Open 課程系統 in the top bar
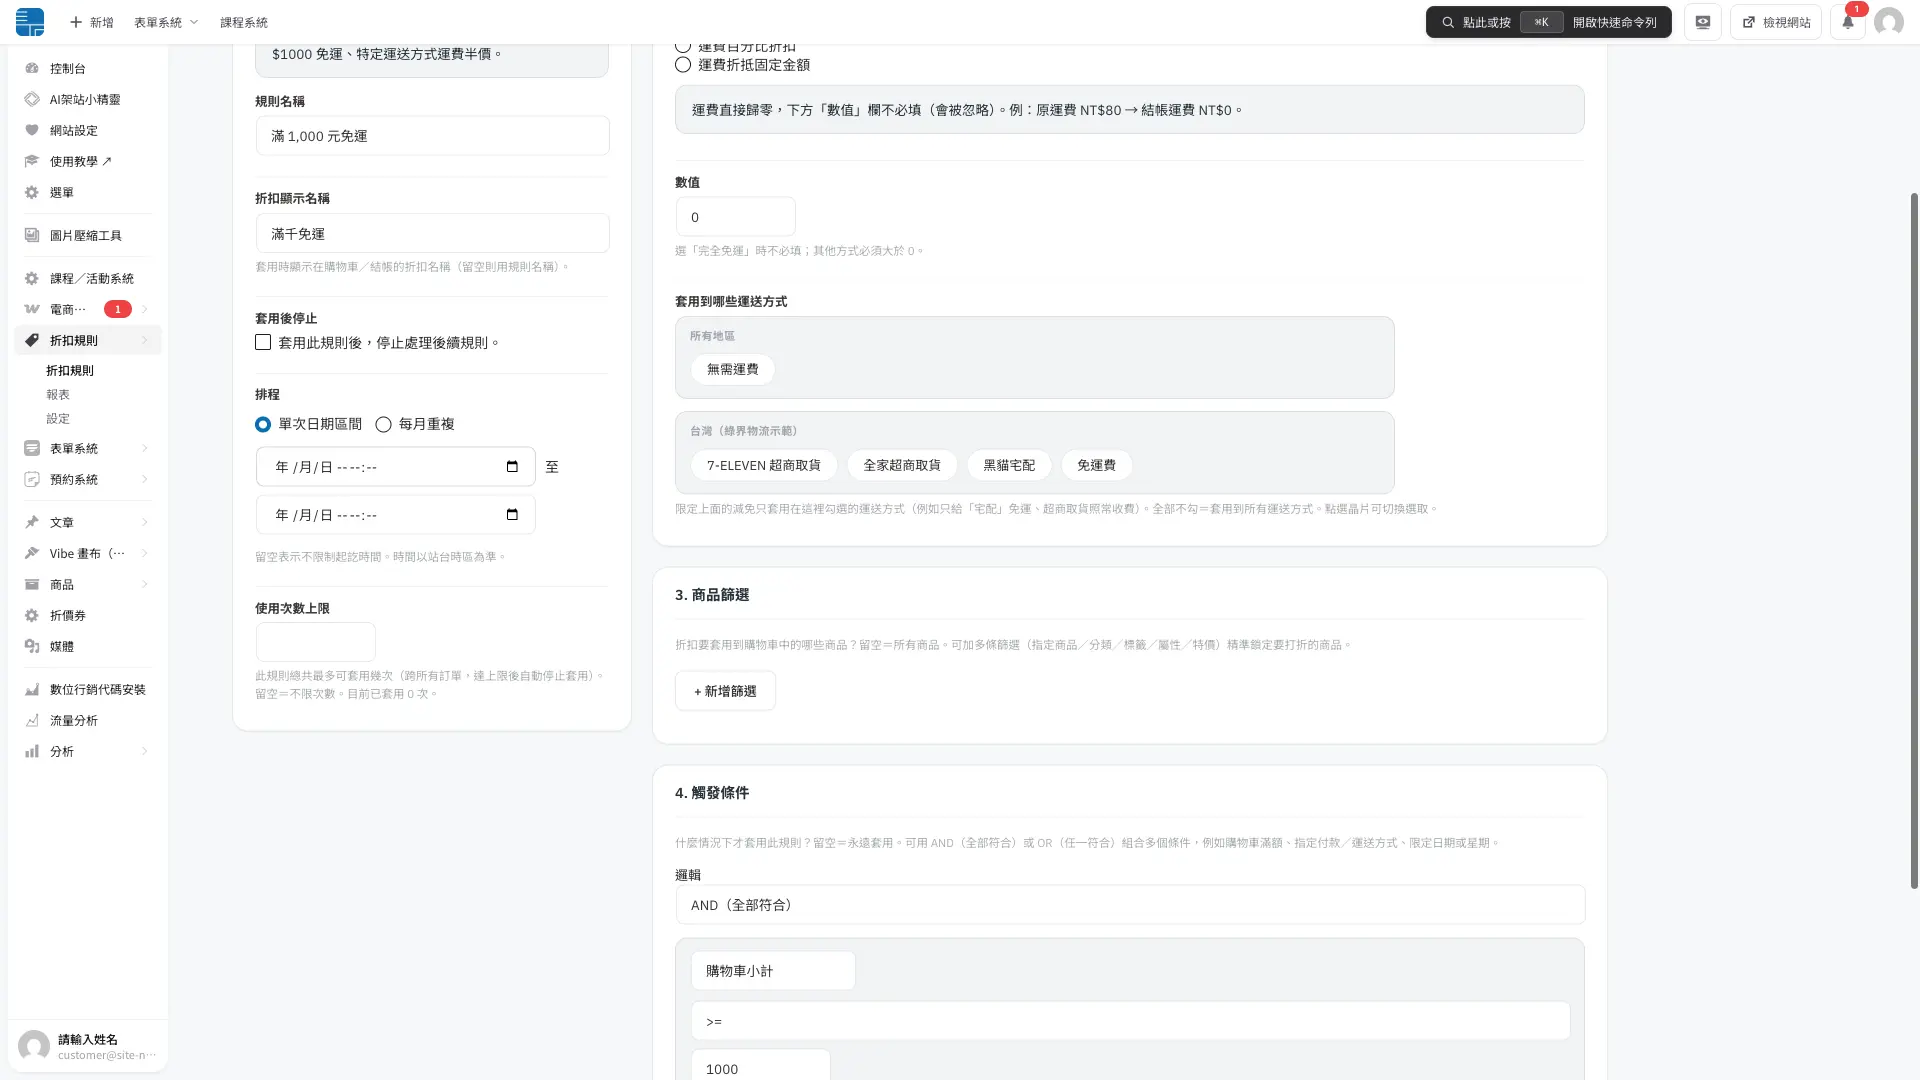Viewport: 1920px width, 1080px height. tap(244, 22)
